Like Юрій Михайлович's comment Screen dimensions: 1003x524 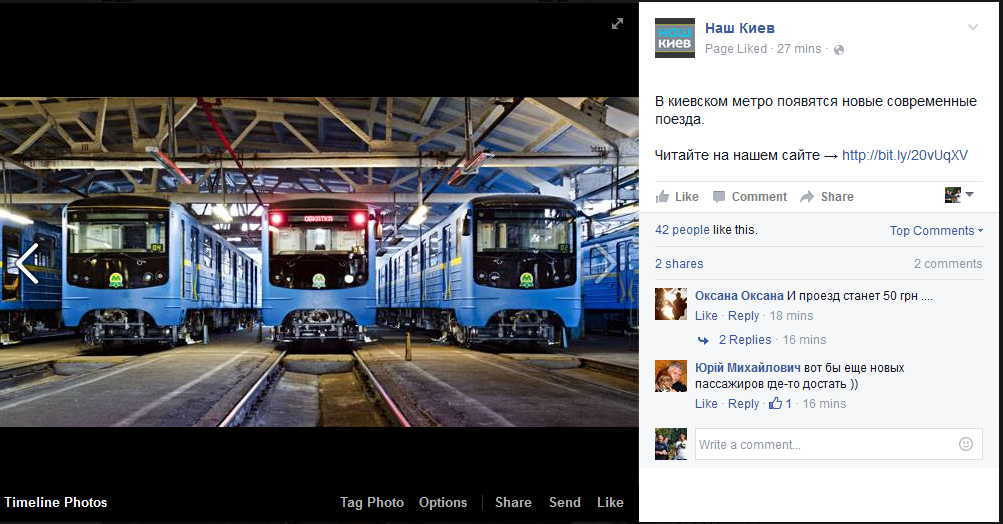tap(706, 404)
